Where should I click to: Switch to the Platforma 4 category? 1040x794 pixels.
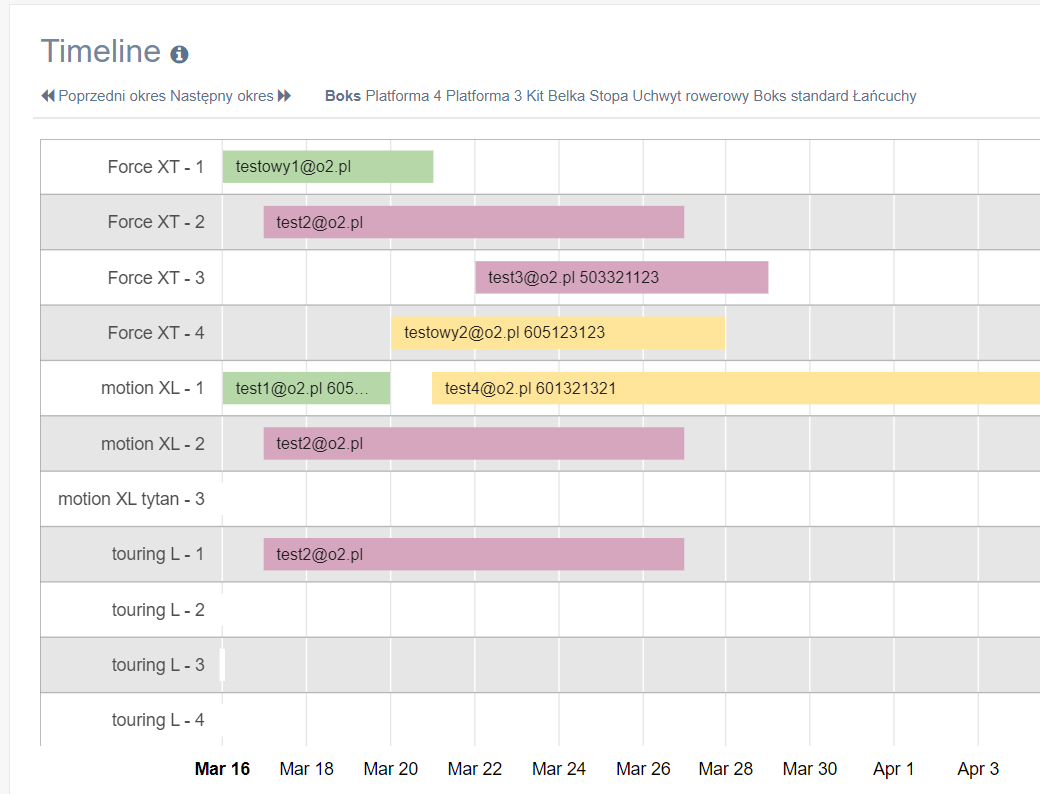click(x=403, y=96)
